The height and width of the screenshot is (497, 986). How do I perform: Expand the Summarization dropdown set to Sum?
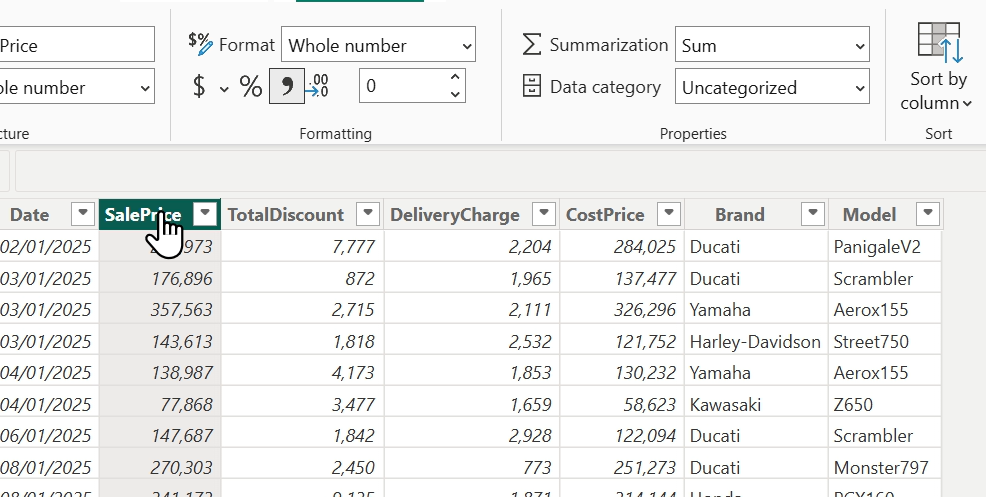pyautogui.click(x=772, y=45)
